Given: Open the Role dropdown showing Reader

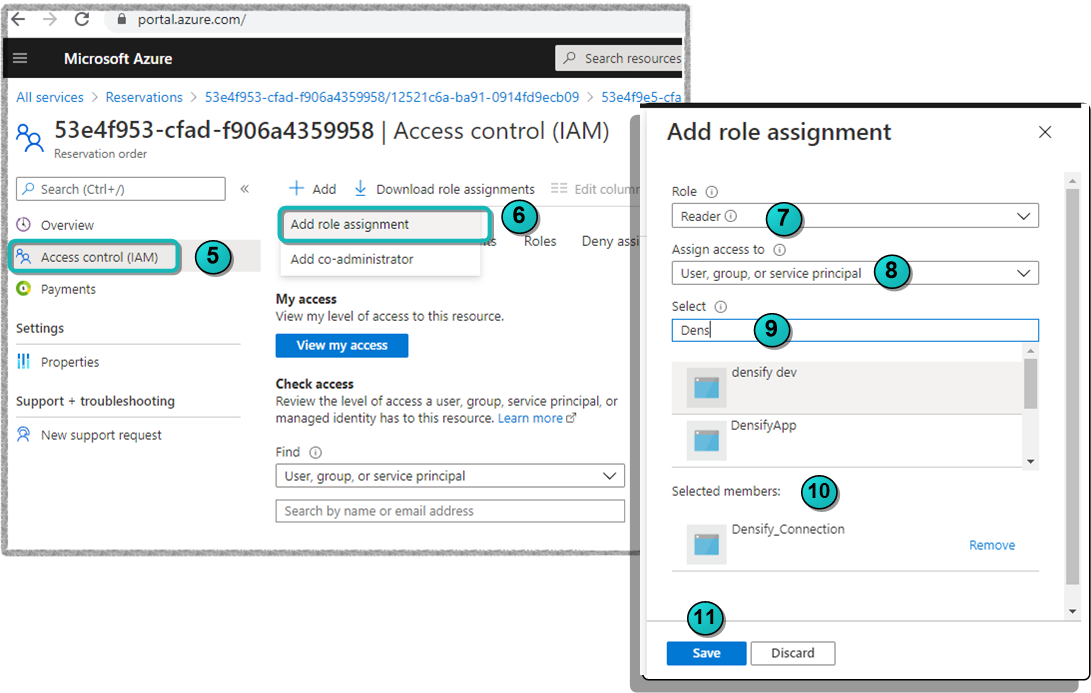Looking at the screenshot, I should (854, 216).
